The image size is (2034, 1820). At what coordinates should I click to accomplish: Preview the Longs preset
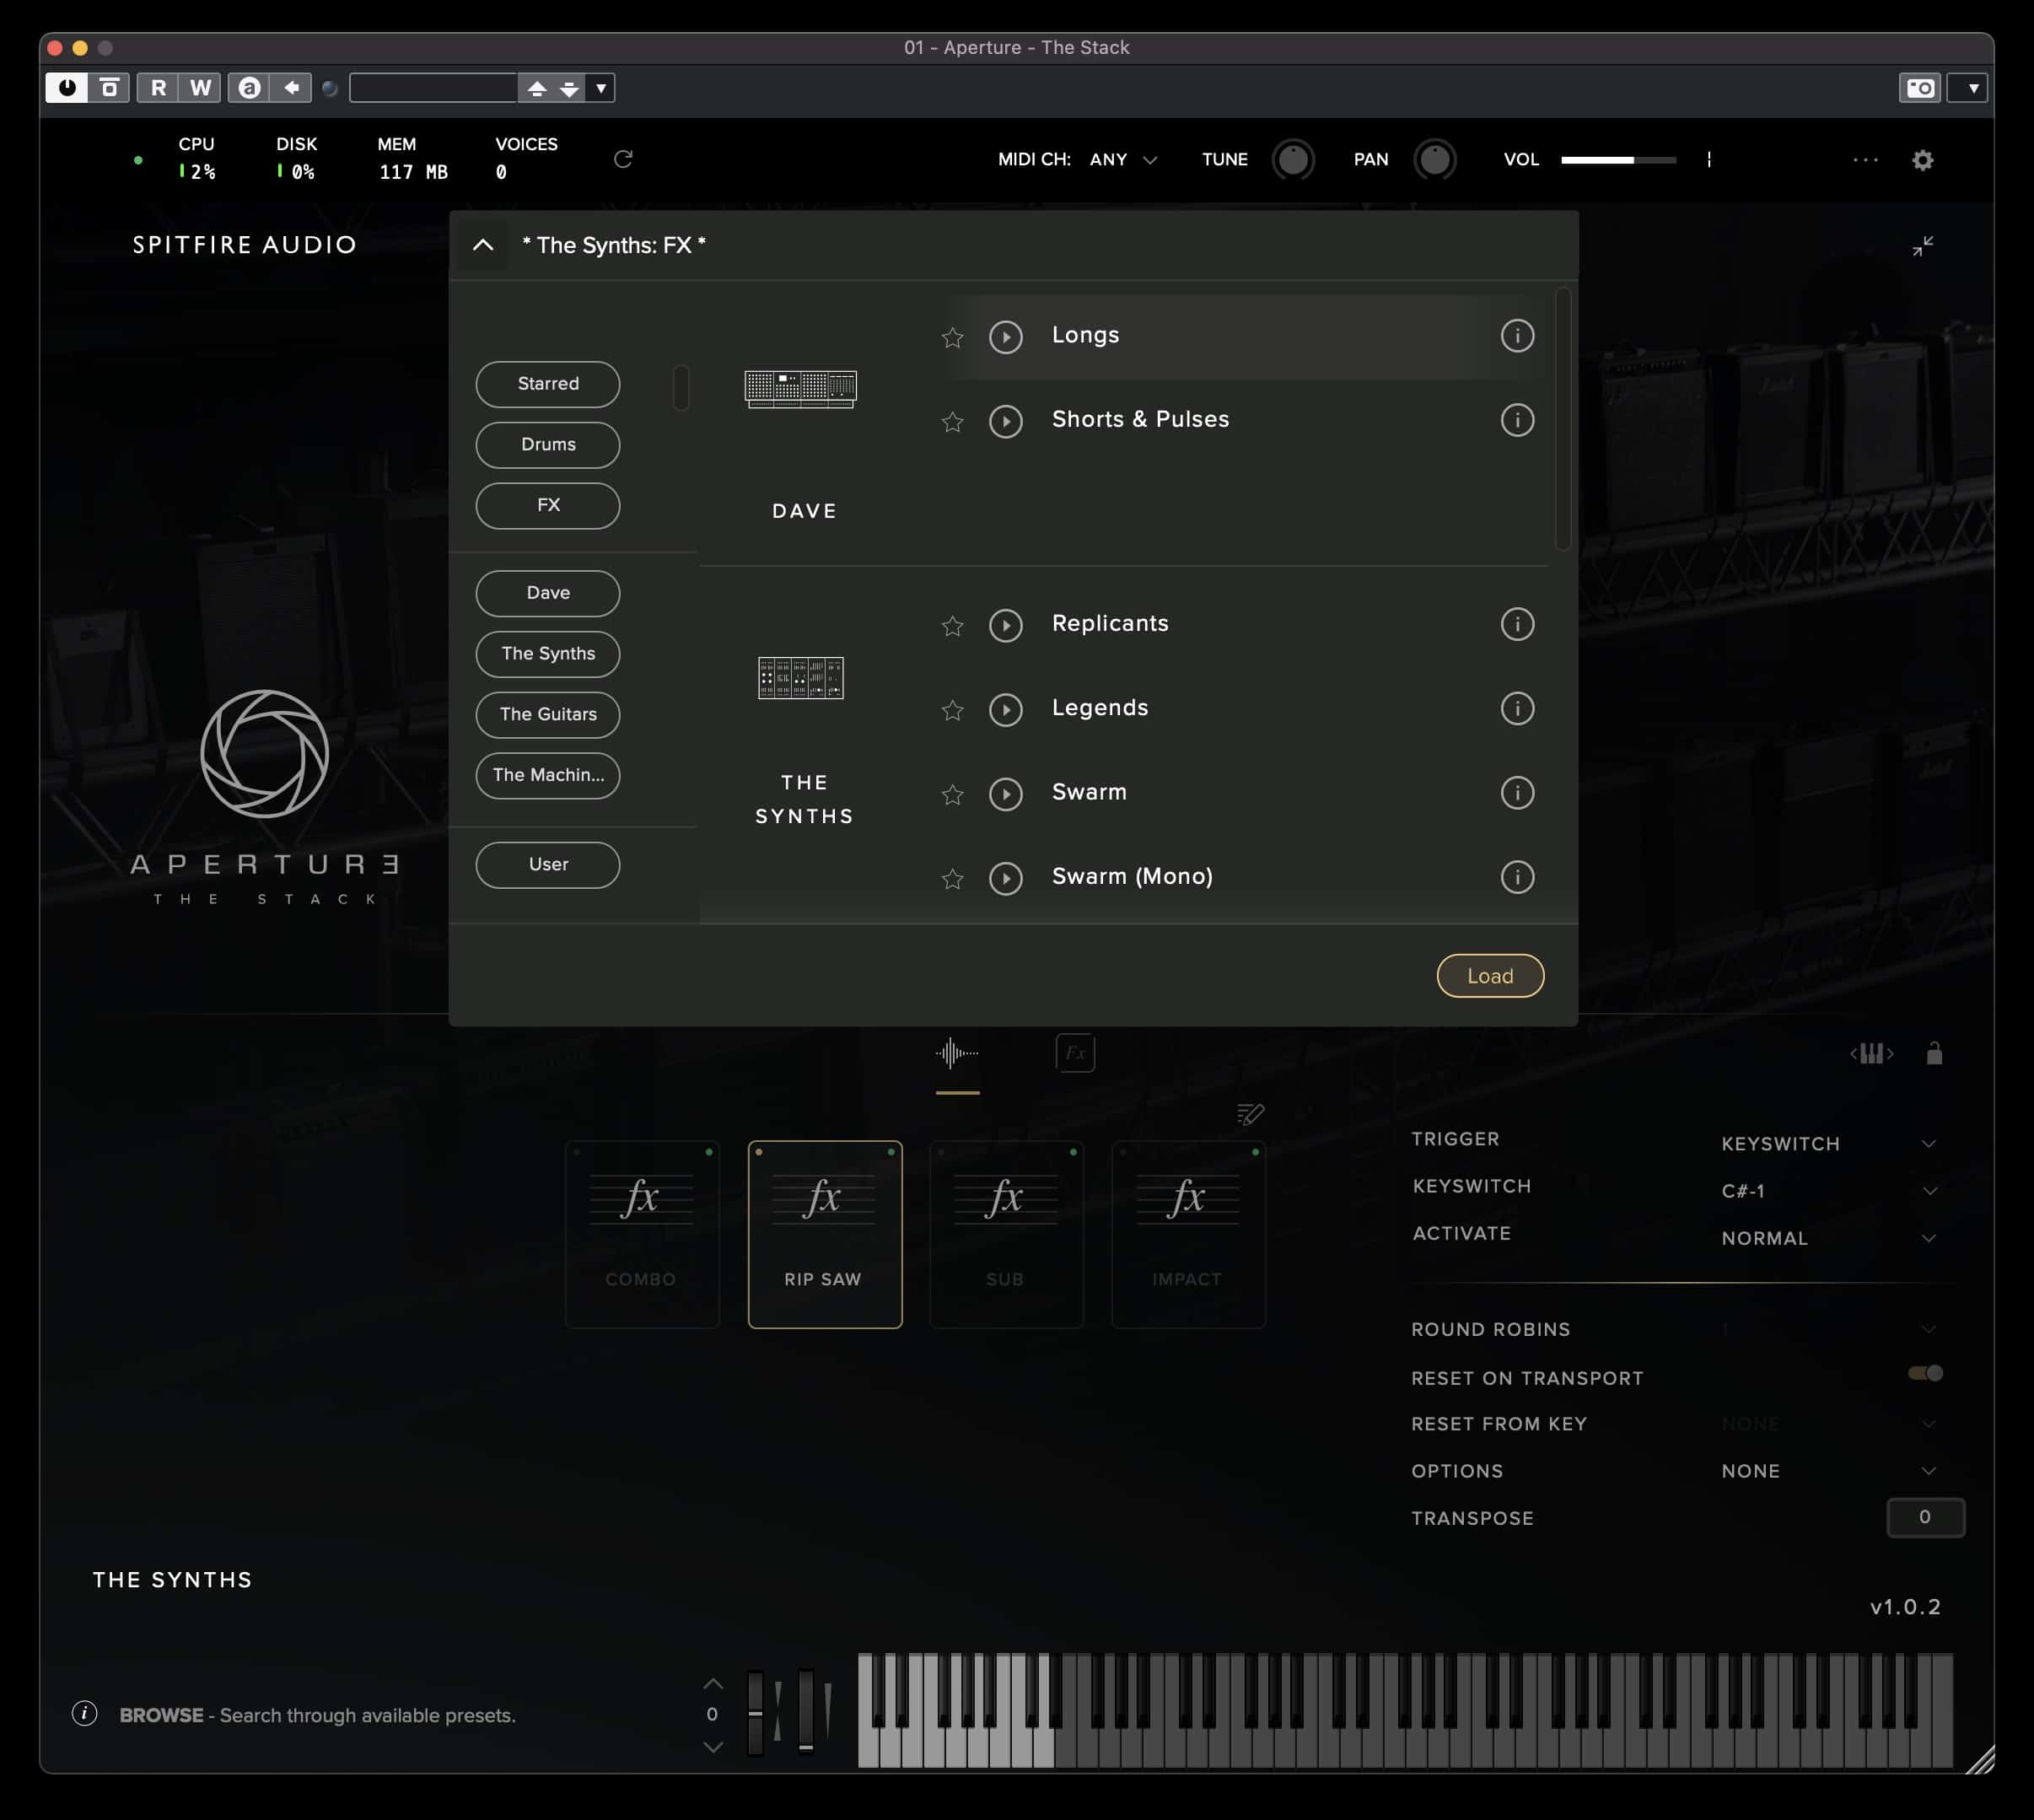[x=1005, y=337]
